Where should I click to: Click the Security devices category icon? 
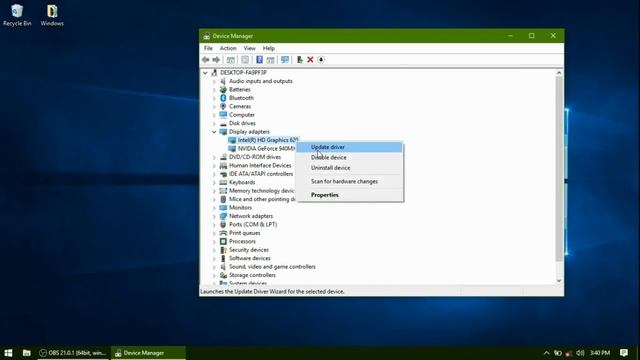pos(223,250)
